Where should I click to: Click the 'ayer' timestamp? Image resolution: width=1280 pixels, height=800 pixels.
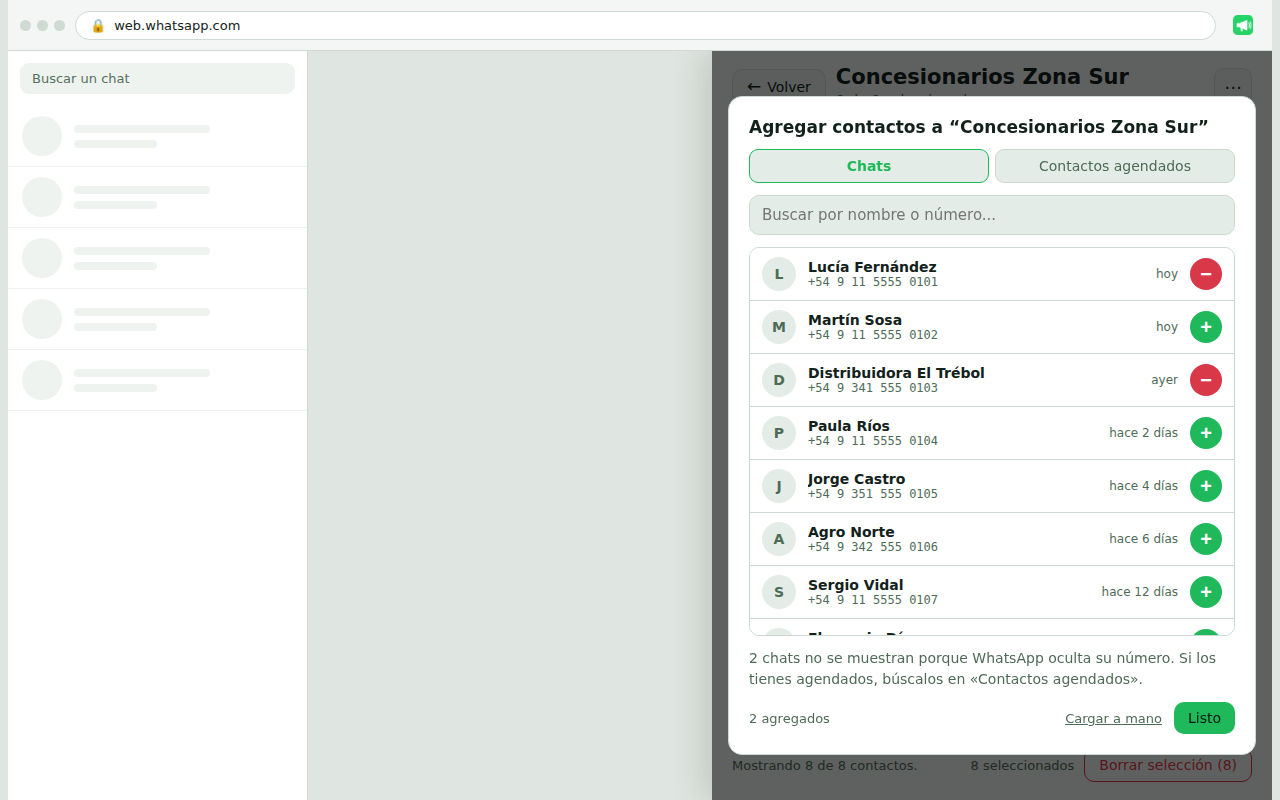(1164, 380)
